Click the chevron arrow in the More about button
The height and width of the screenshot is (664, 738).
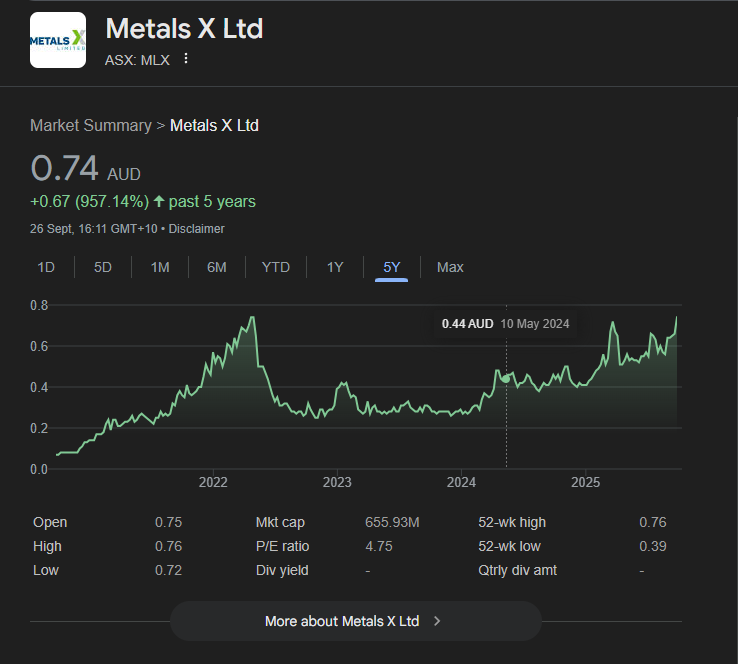click(437, 621)
